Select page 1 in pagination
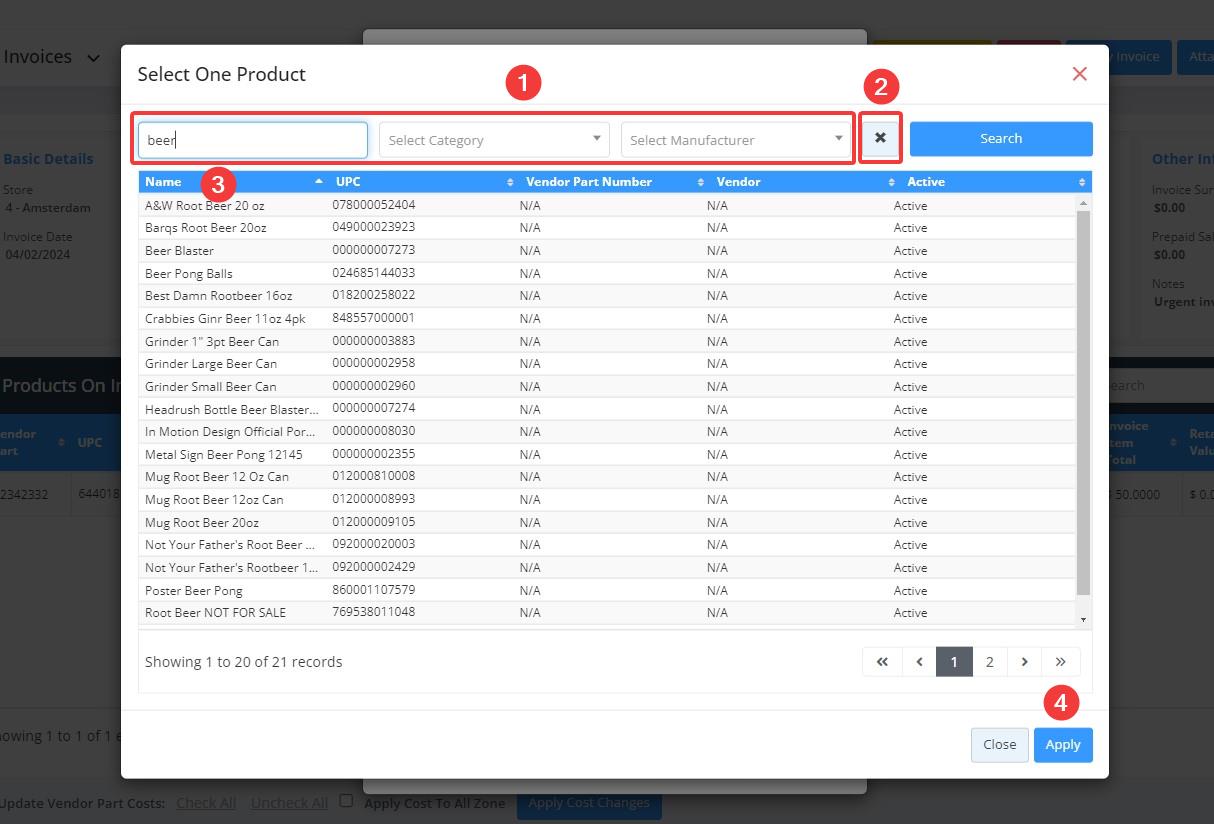This screenshot has width=1214, height=824. (x=954, y=662)
